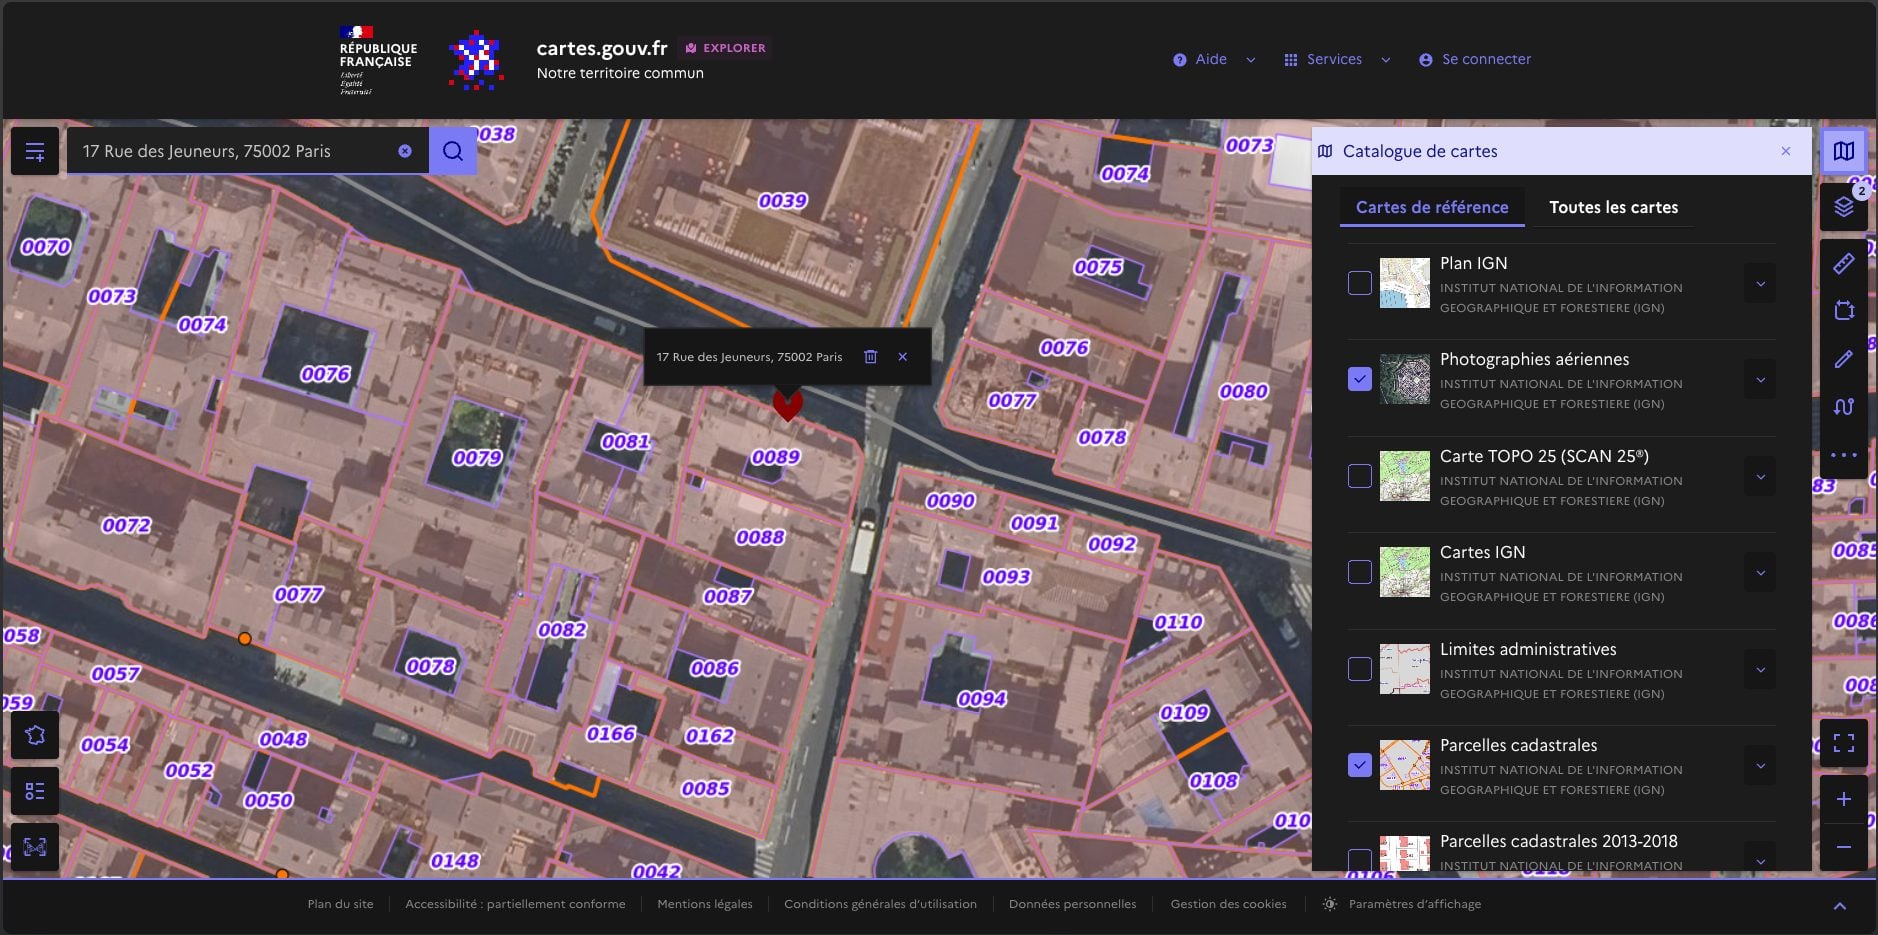Switch to Cartes de référence tab
1878x935 pixels.
pos(1432,207)
